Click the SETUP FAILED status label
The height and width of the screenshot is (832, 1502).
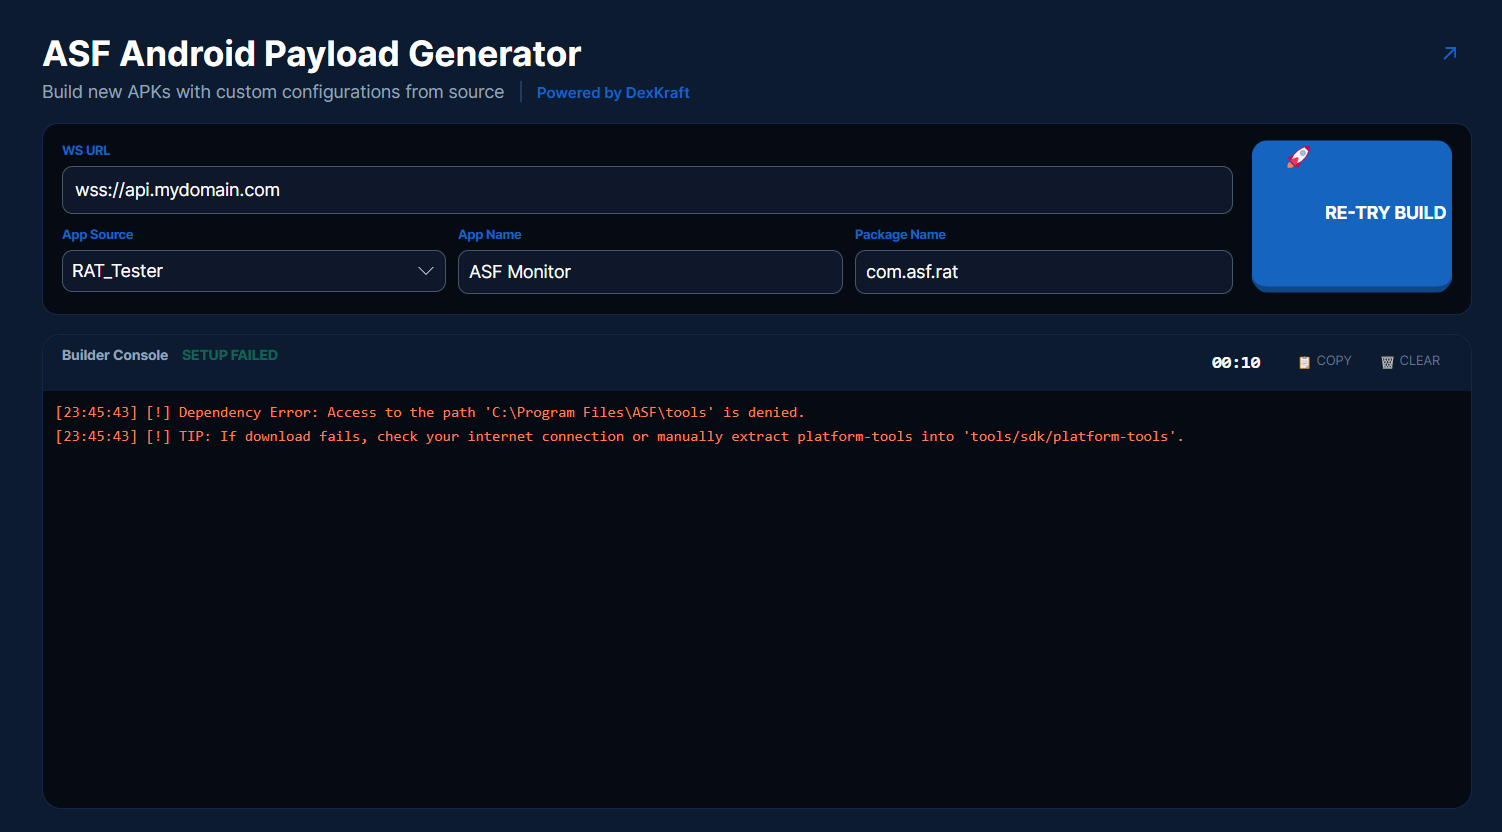coord(230,355)
